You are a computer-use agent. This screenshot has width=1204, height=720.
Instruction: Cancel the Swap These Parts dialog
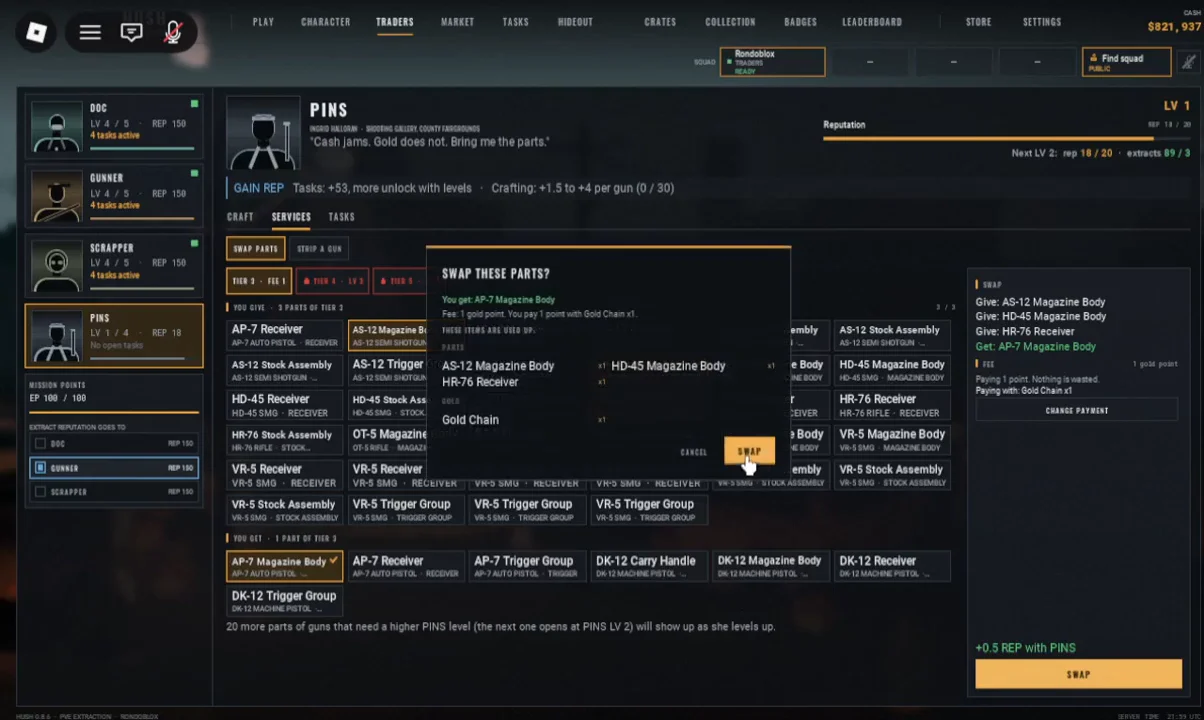[694, 452]
